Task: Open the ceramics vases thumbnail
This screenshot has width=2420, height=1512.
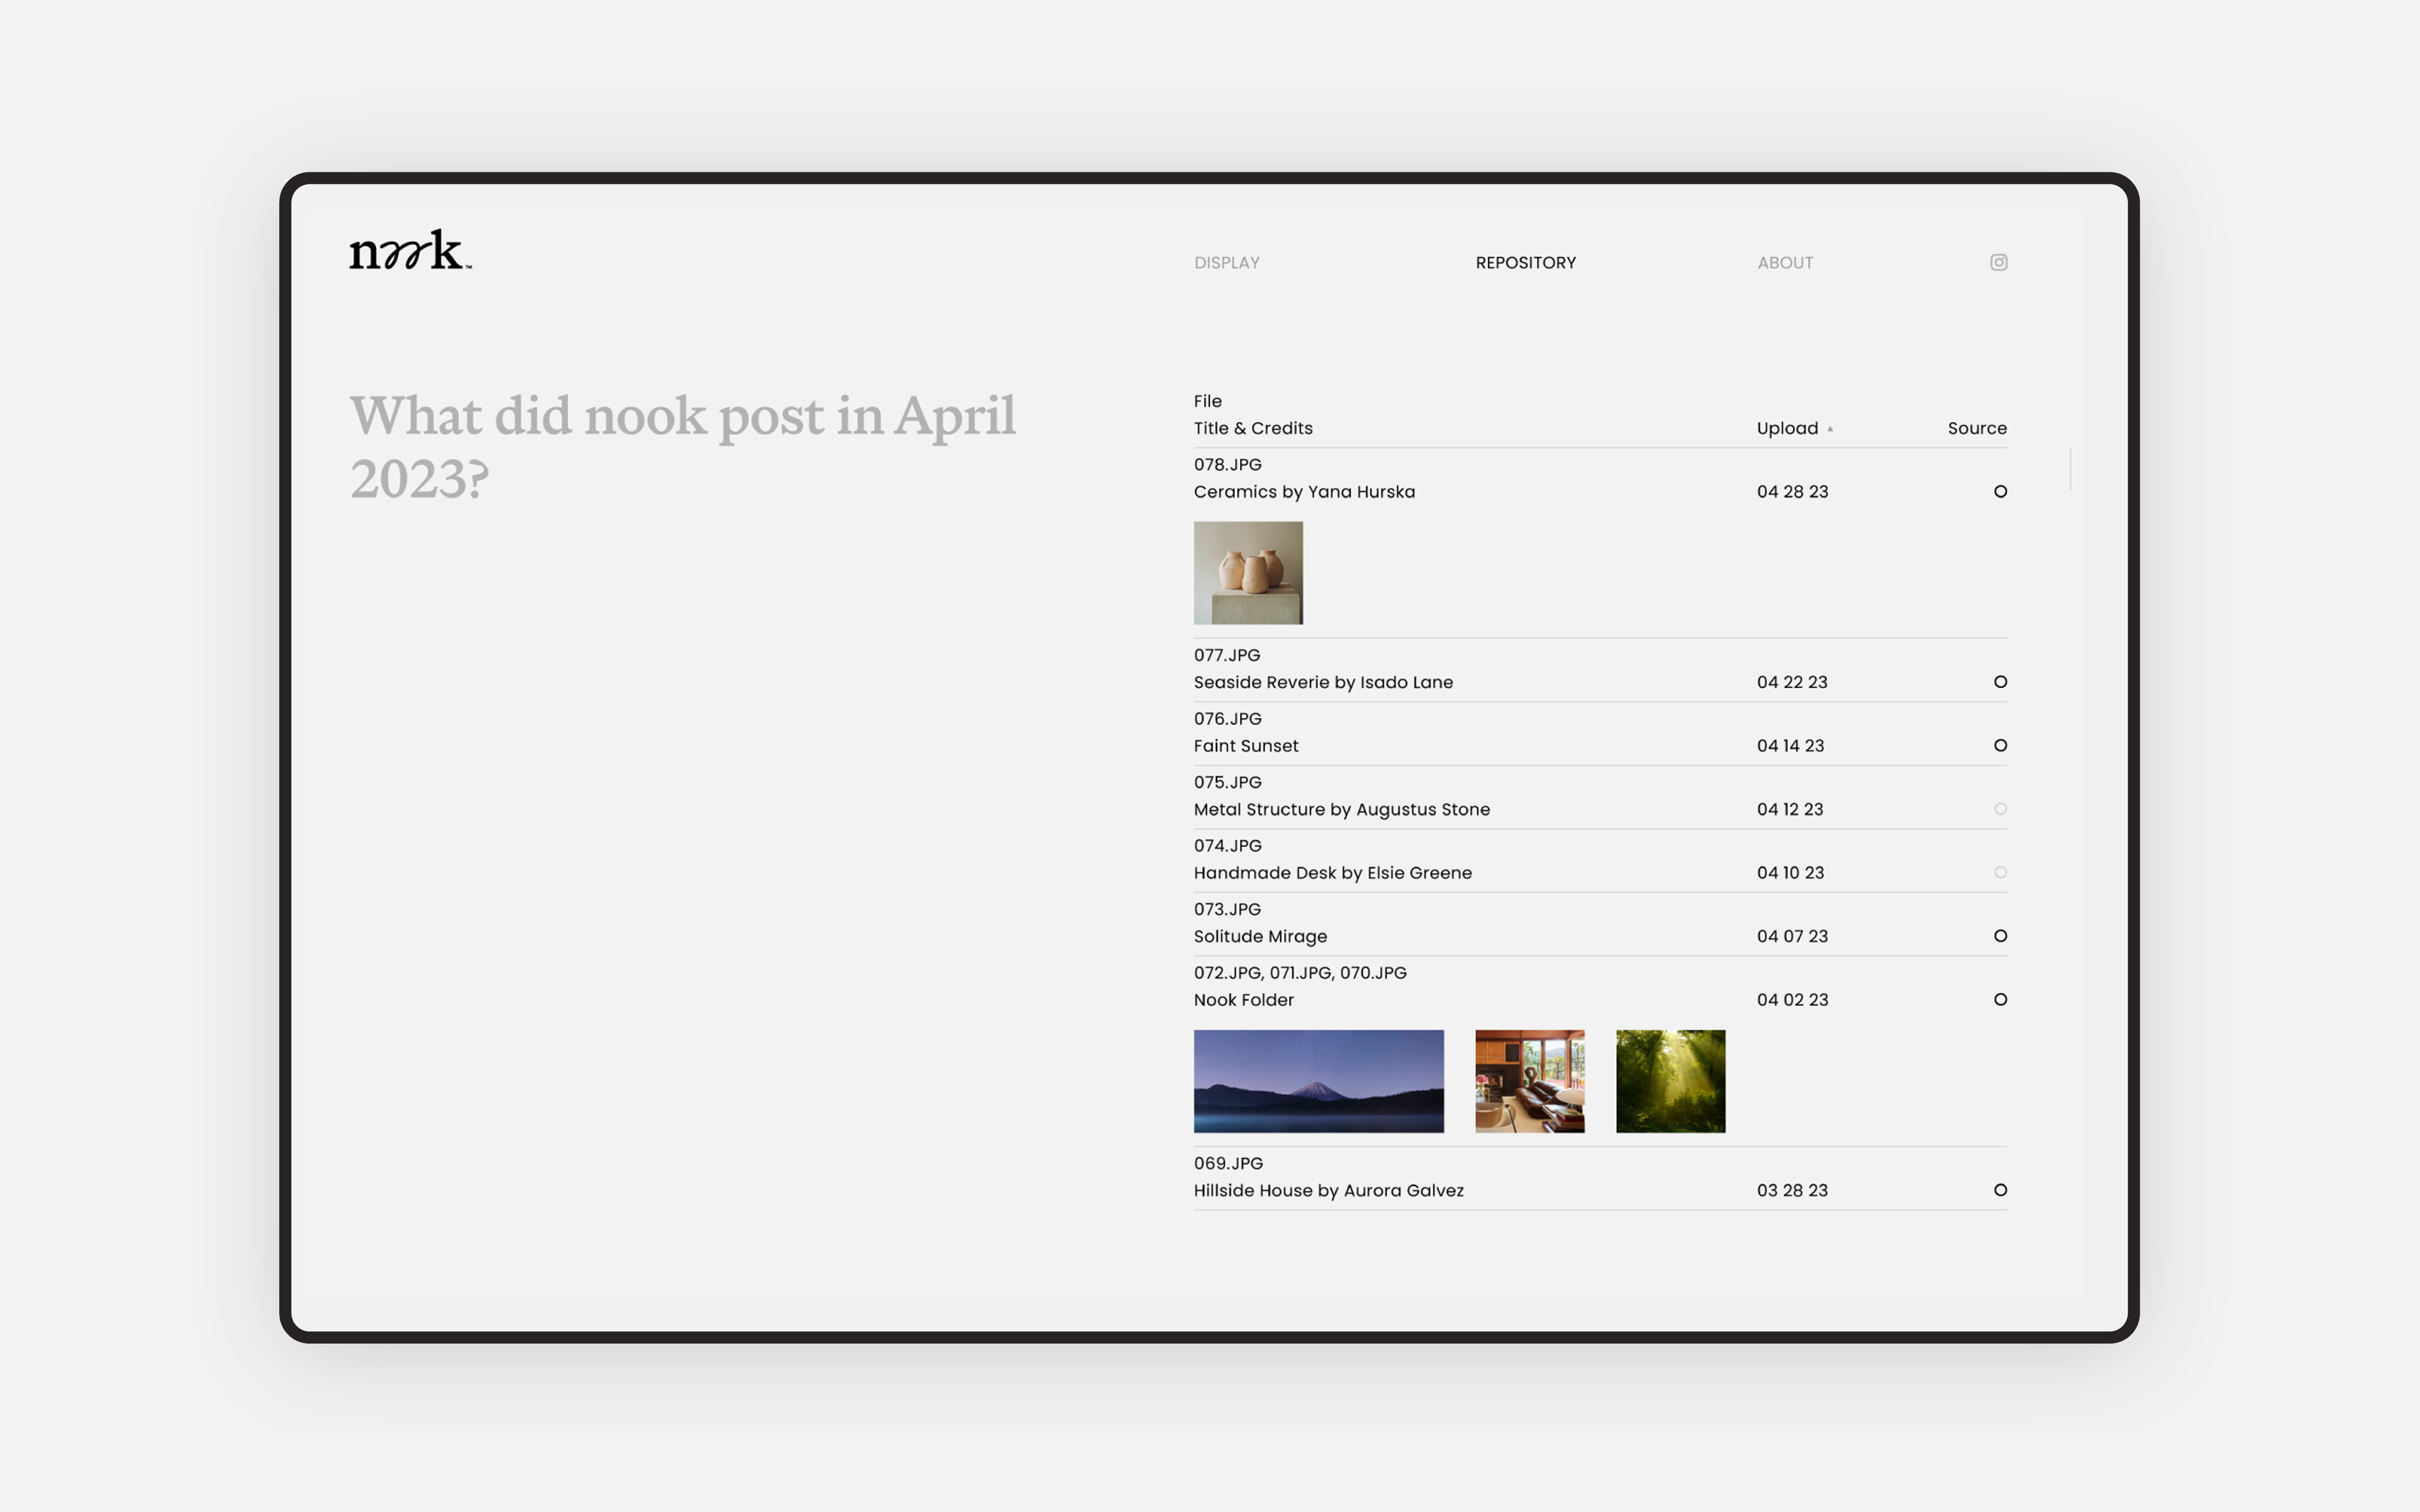Action: coord(1248,573)
